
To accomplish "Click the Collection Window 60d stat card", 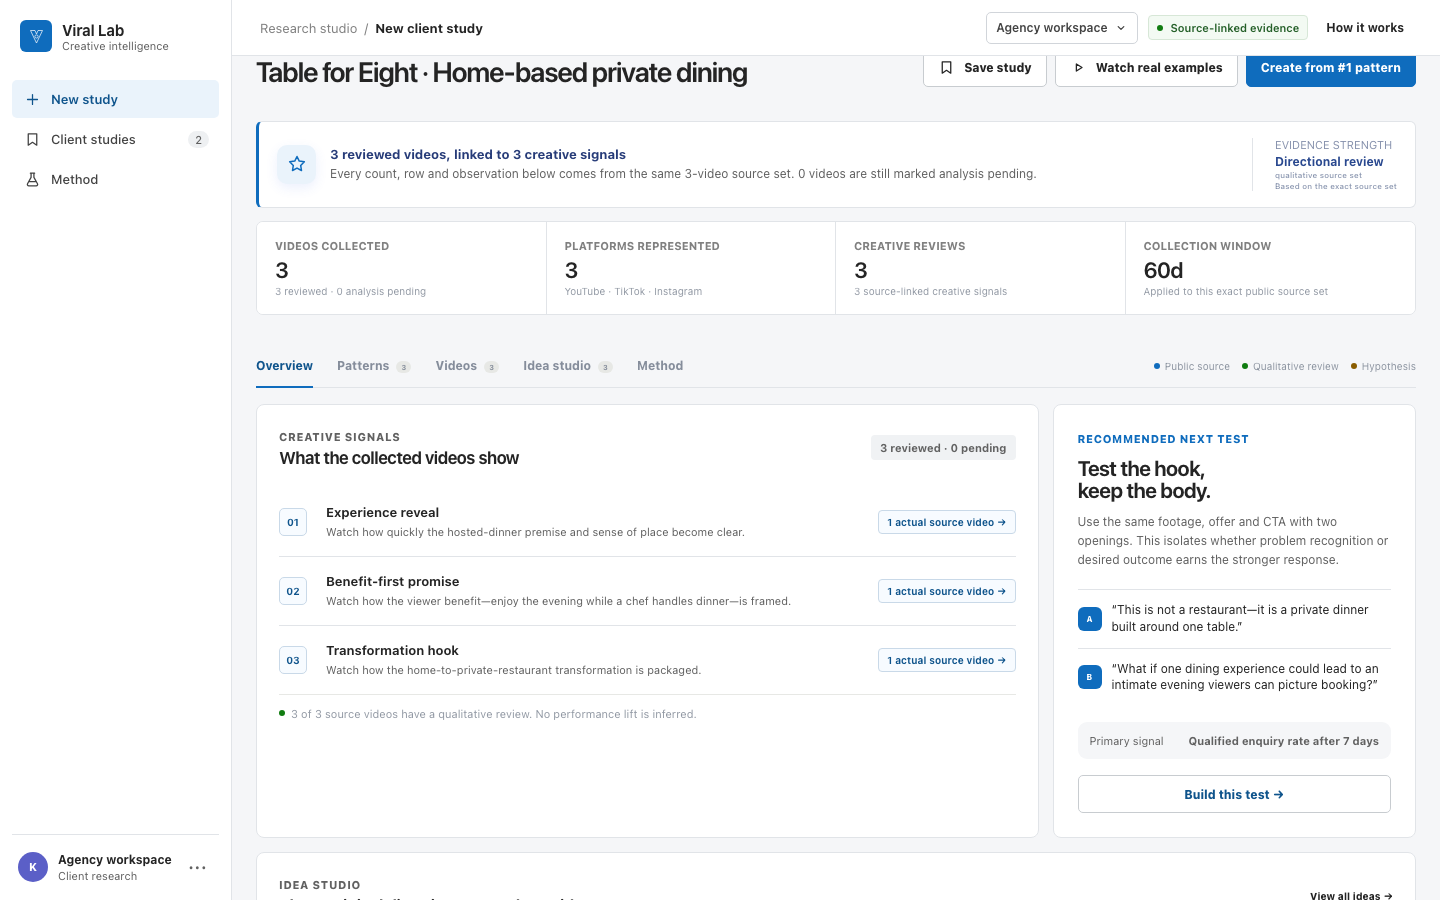I will (x=1270, y=268).
